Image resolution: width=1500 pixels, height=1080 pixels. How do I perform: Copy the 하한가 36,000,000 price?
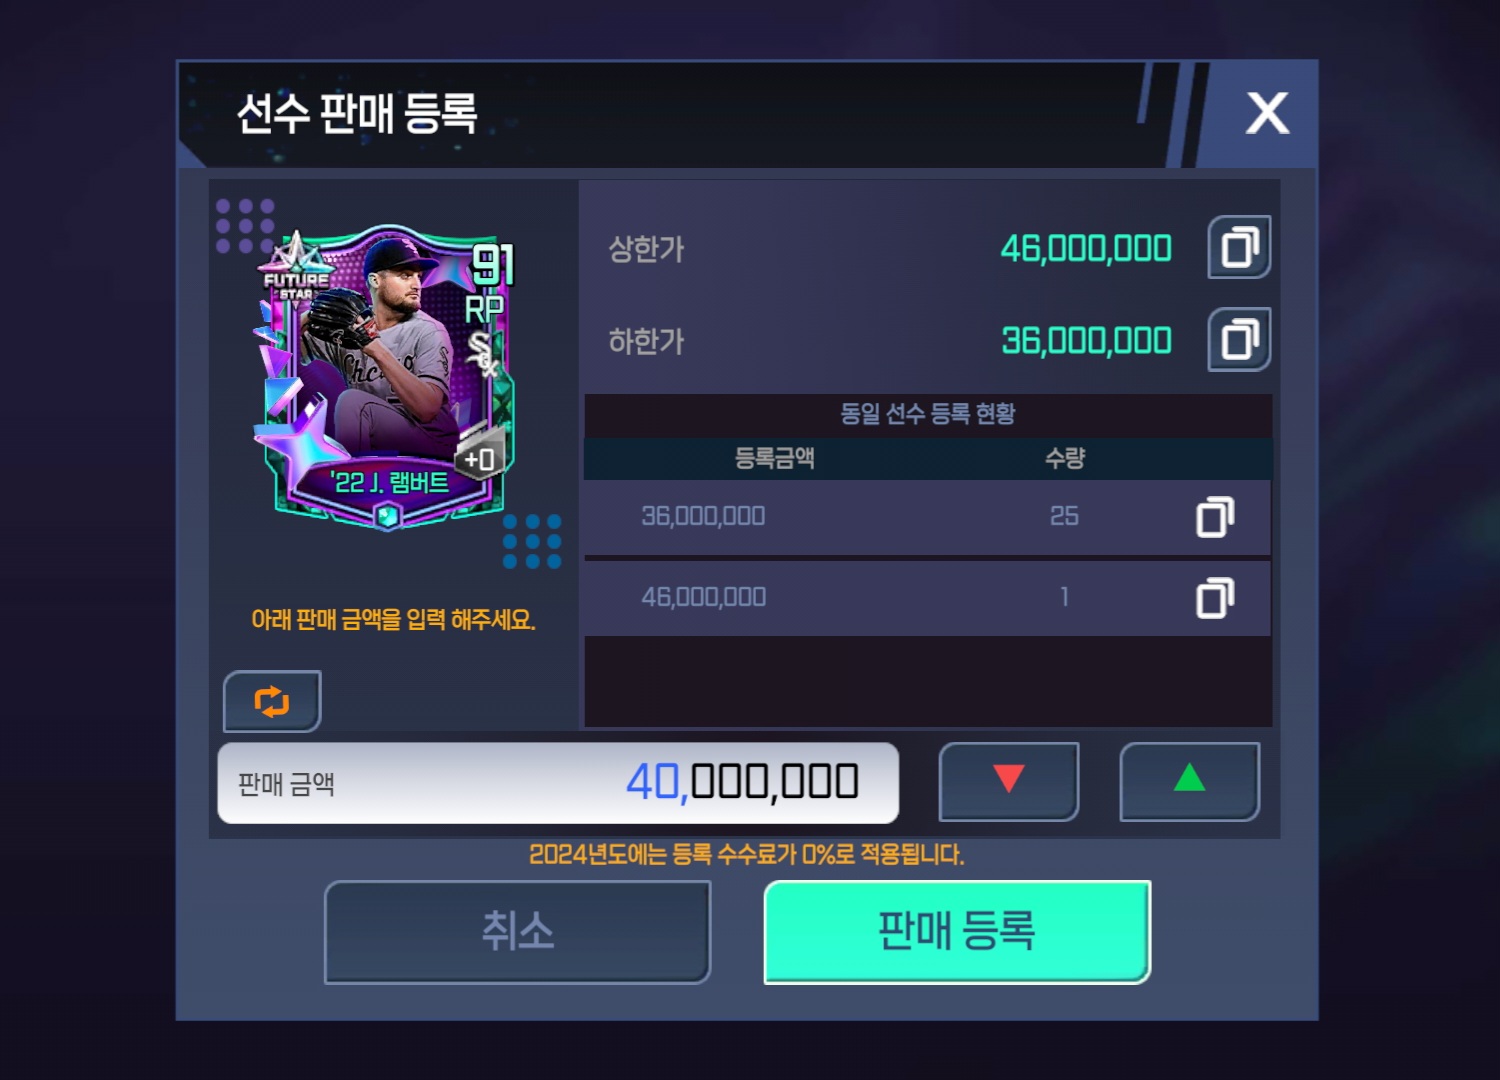pyautogui.click(x=1239, y=339)
